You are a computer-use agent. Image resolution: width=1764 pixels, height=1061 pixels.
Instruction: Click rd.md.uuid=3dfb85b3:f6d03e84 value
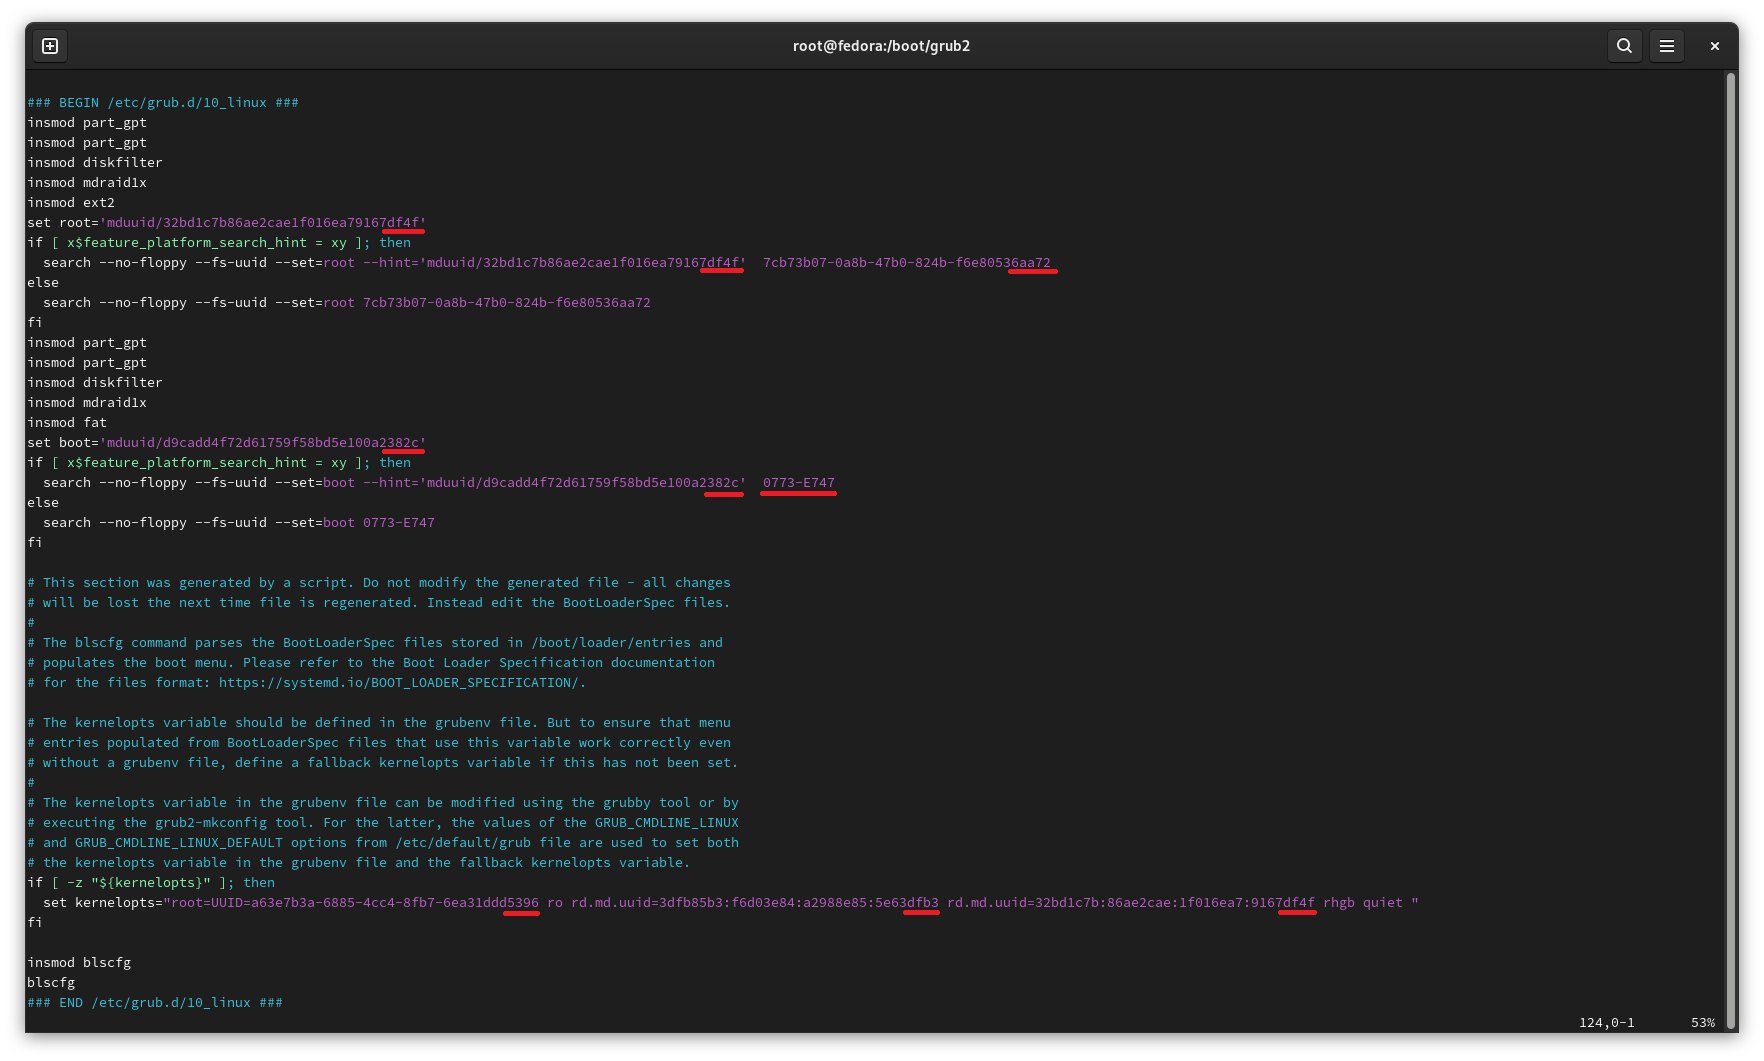point(755,902)
